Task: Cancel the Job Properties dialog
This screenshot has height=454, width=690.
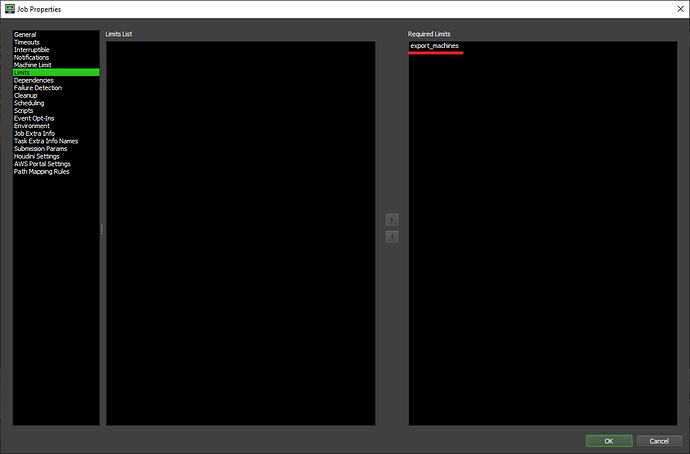Action: pos(659,441)
